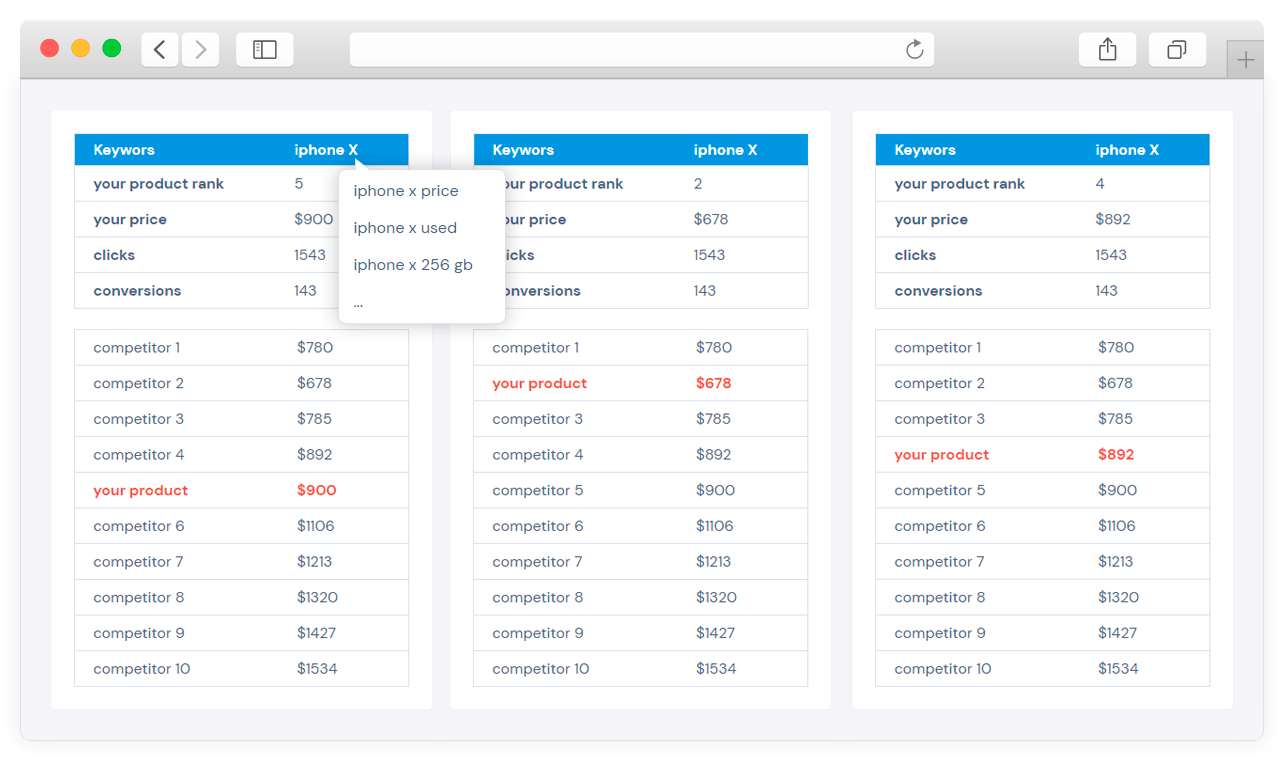This screenshot has height=761, width=1285.
Task: Click 'your product' row in first competitor list
Action: point(241,490)
